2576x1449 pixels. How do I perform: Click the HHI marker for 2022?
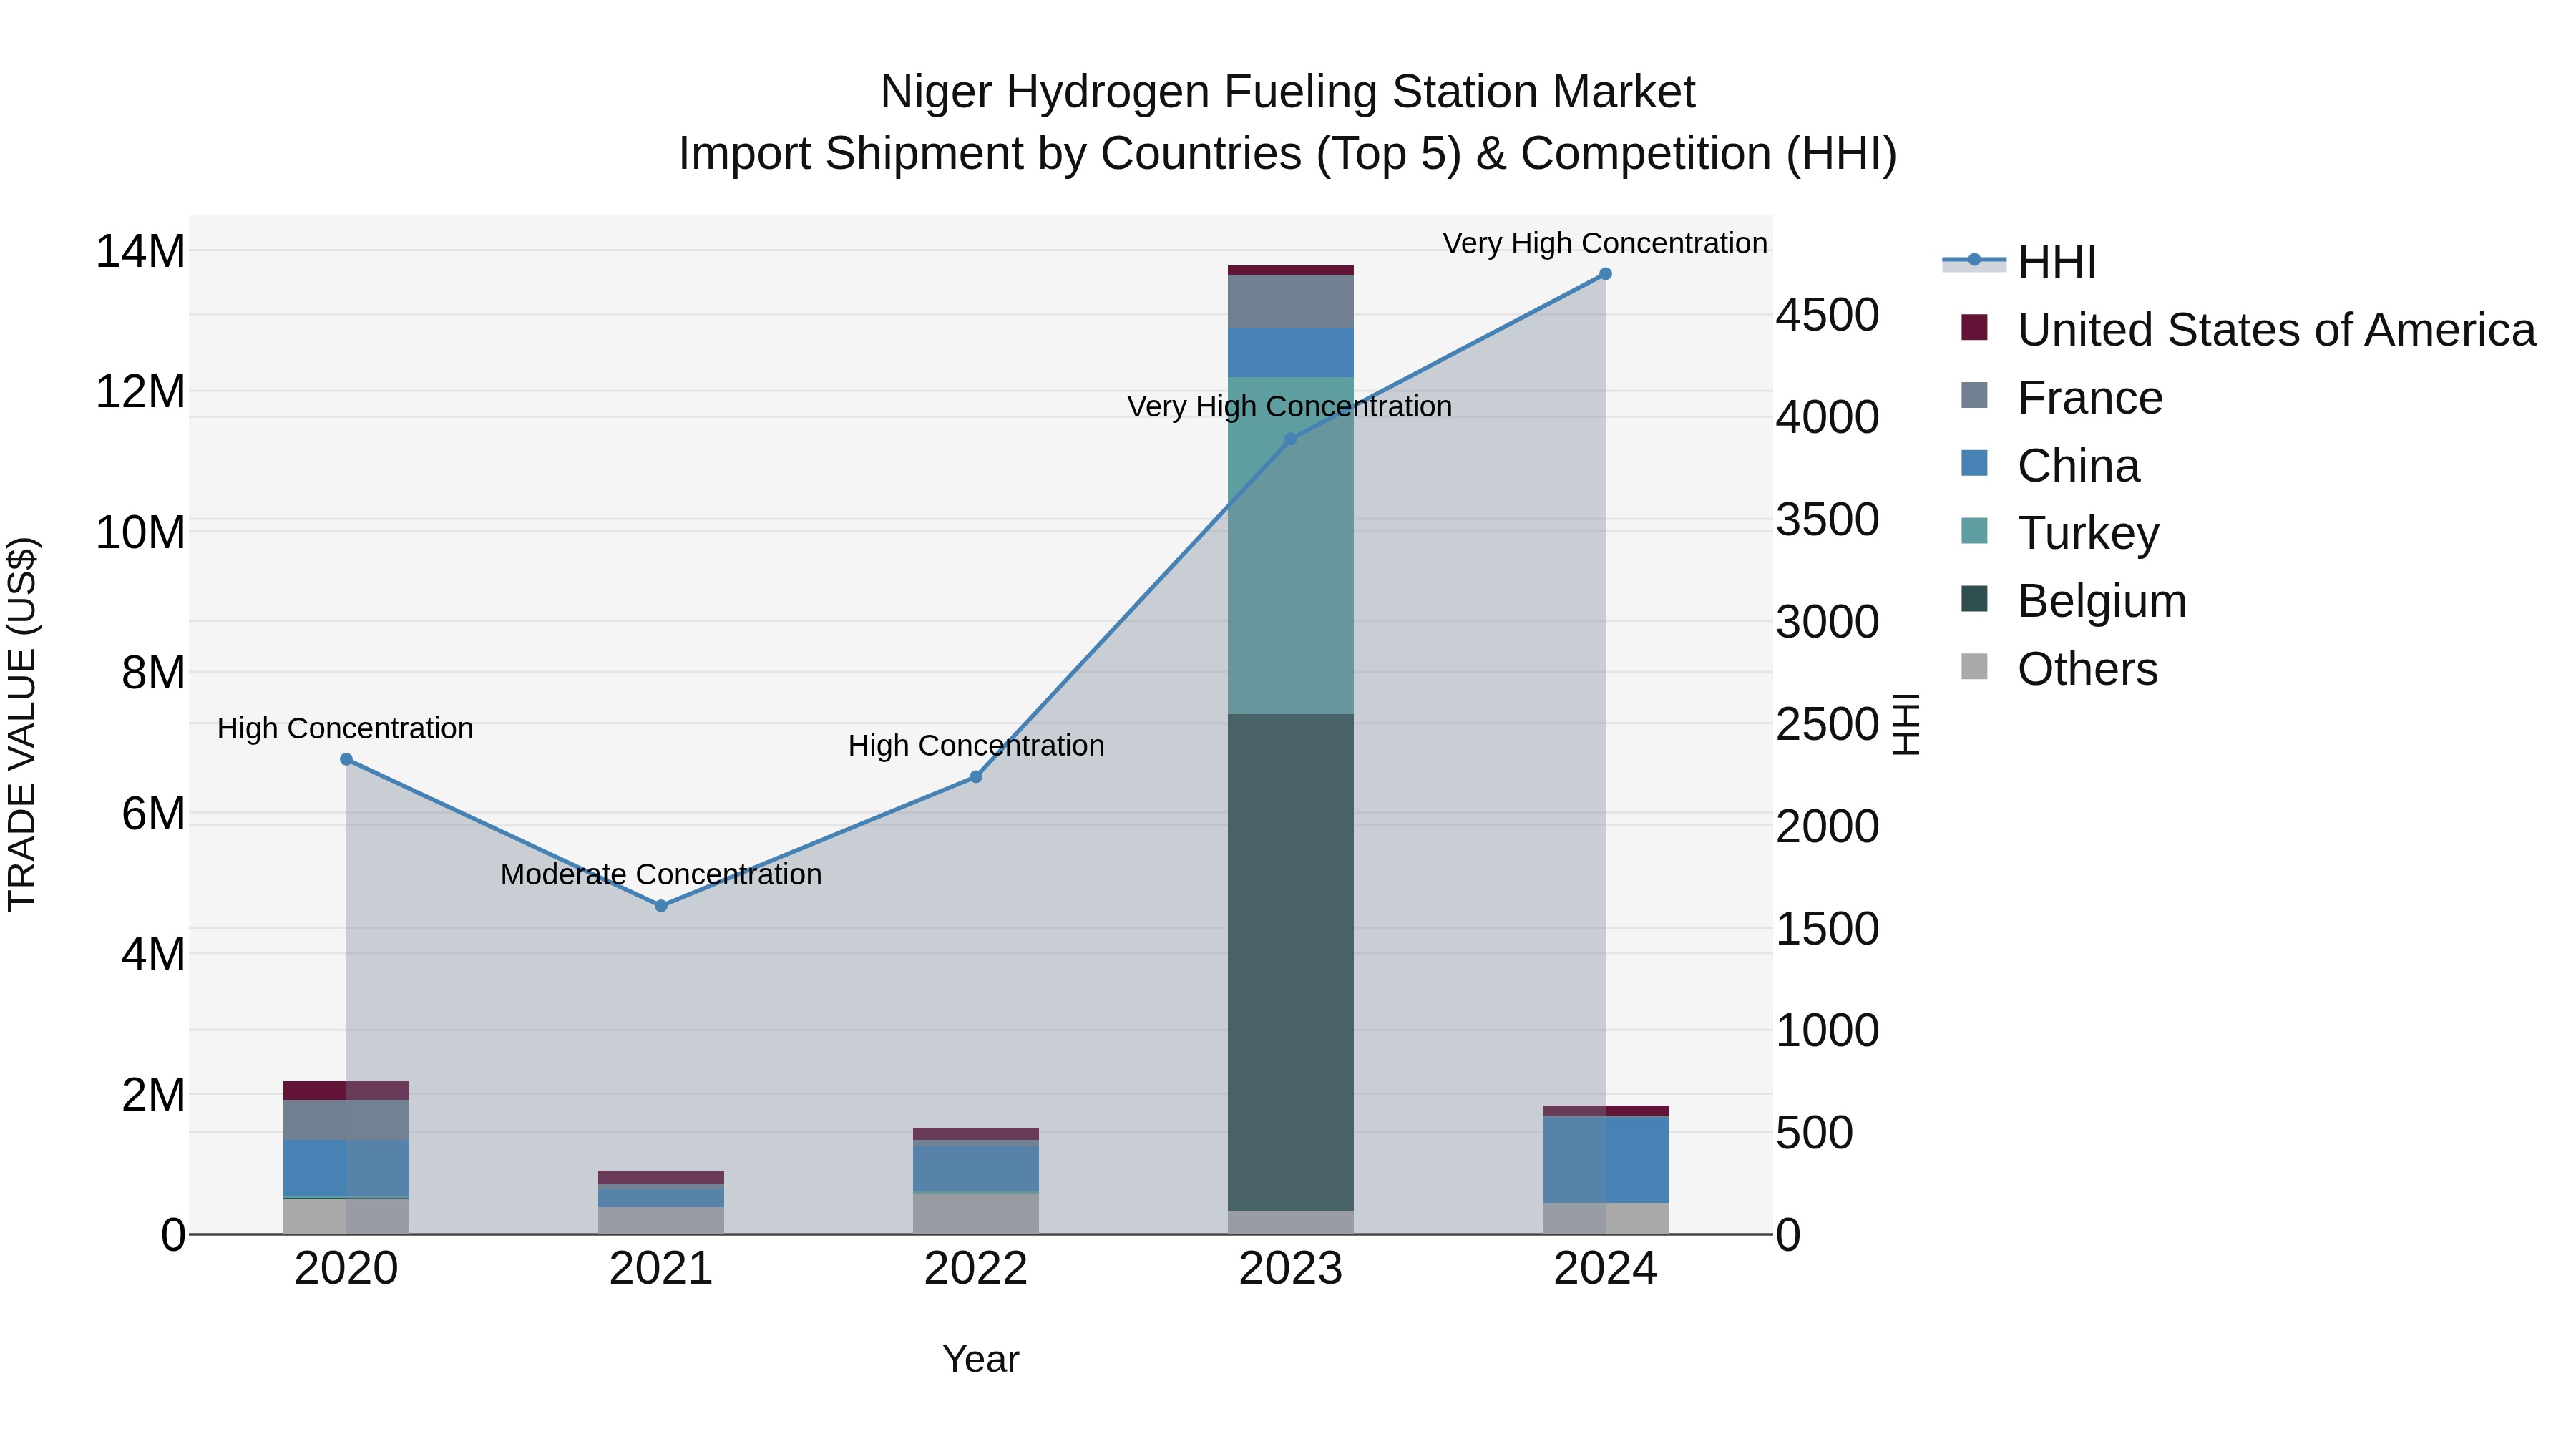coord(976,777)
